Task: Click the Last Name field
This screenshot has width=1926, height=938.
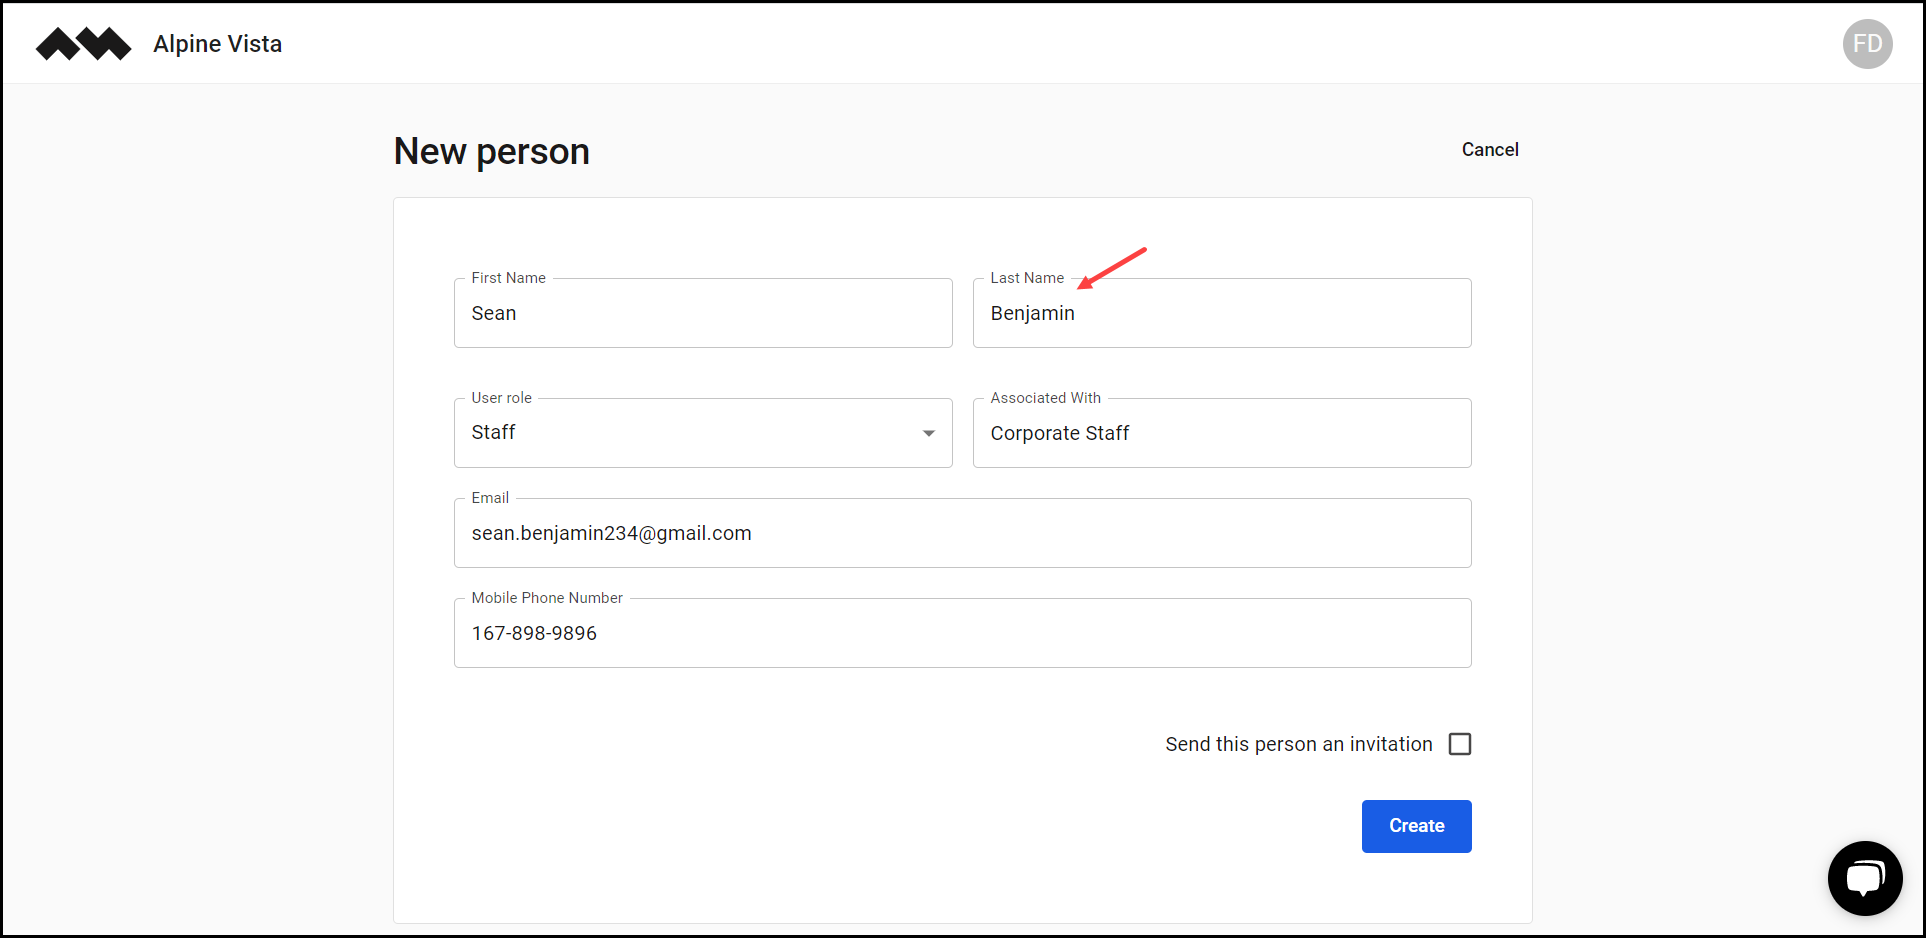Action: coord(1221,312)
